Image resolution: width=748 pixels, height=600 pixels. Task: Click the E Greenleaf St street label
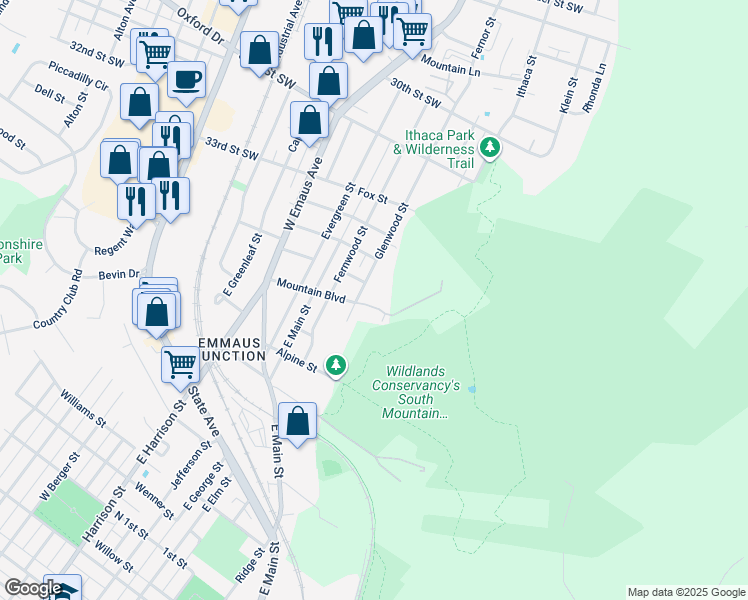point(243,265)
